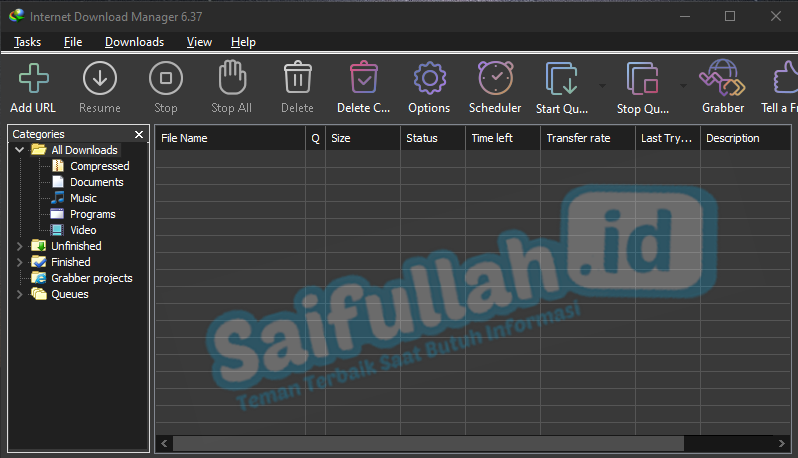798x458 pixels.
Task: Select the Unfinished folder
Action: click(x=76, y=246)
